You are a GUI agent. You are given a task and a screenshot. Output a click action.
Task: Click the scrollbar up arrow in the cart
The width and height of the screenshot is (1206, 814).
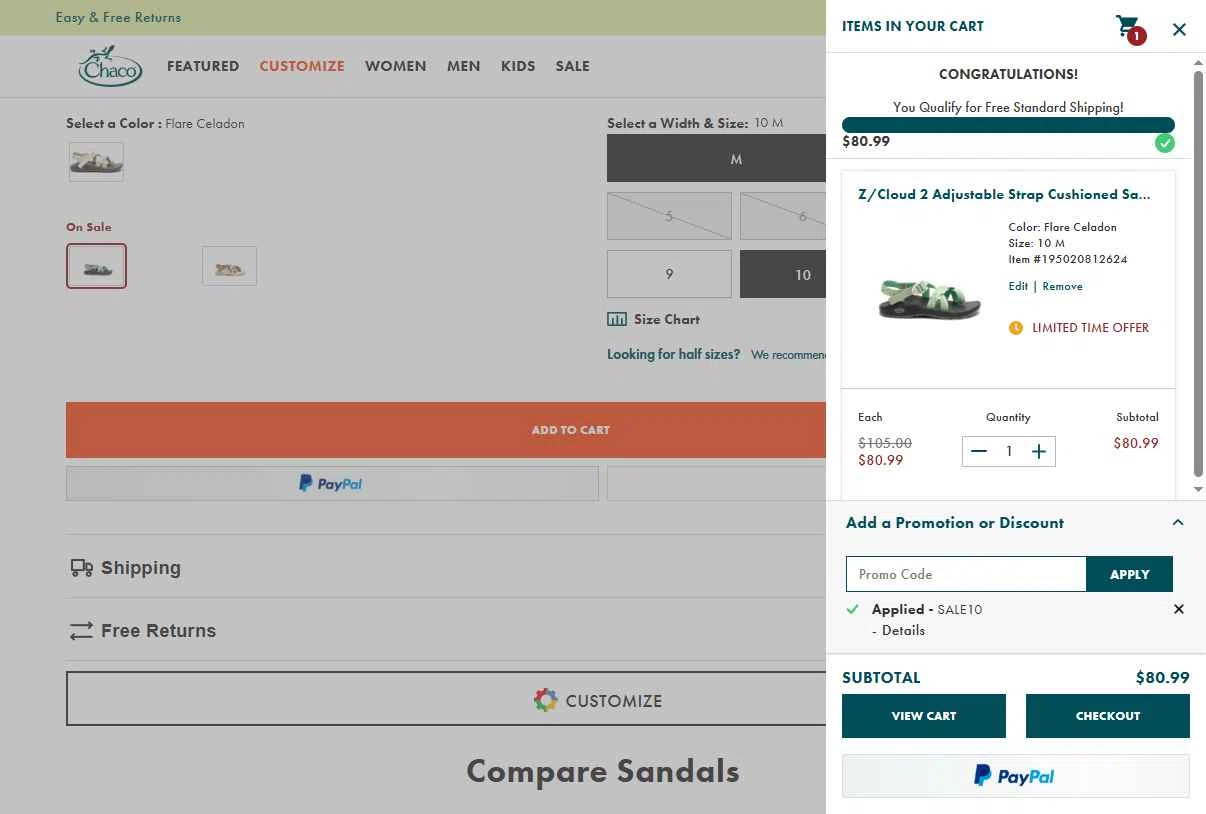pyautogui.click(x=1198, y=64)
